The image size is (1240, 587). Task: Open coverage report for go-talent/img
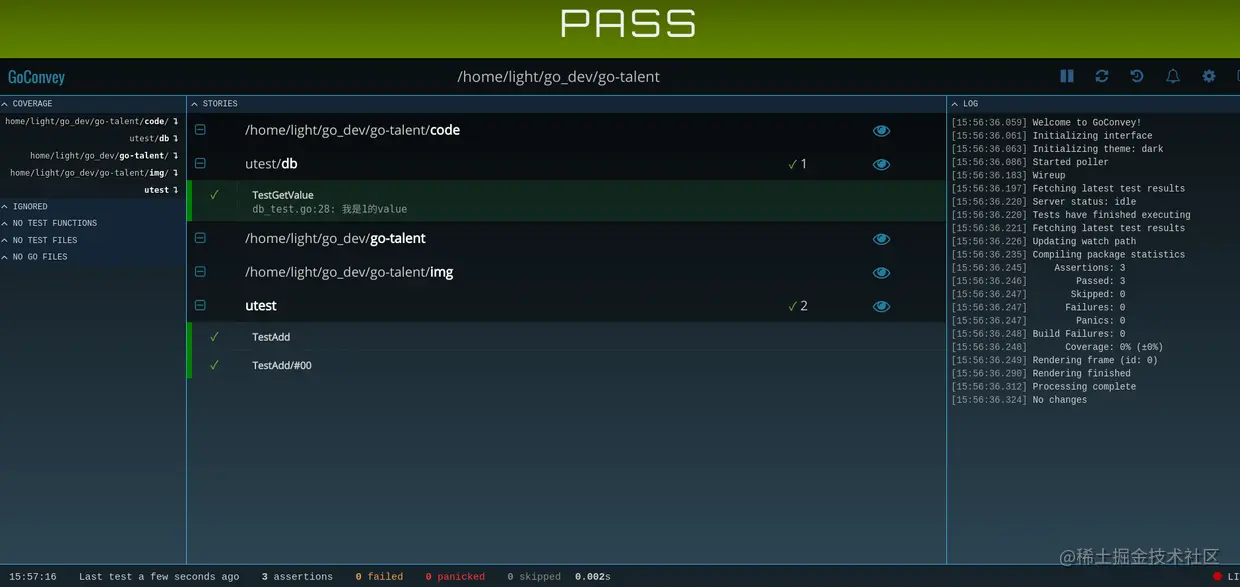[93, 173]
